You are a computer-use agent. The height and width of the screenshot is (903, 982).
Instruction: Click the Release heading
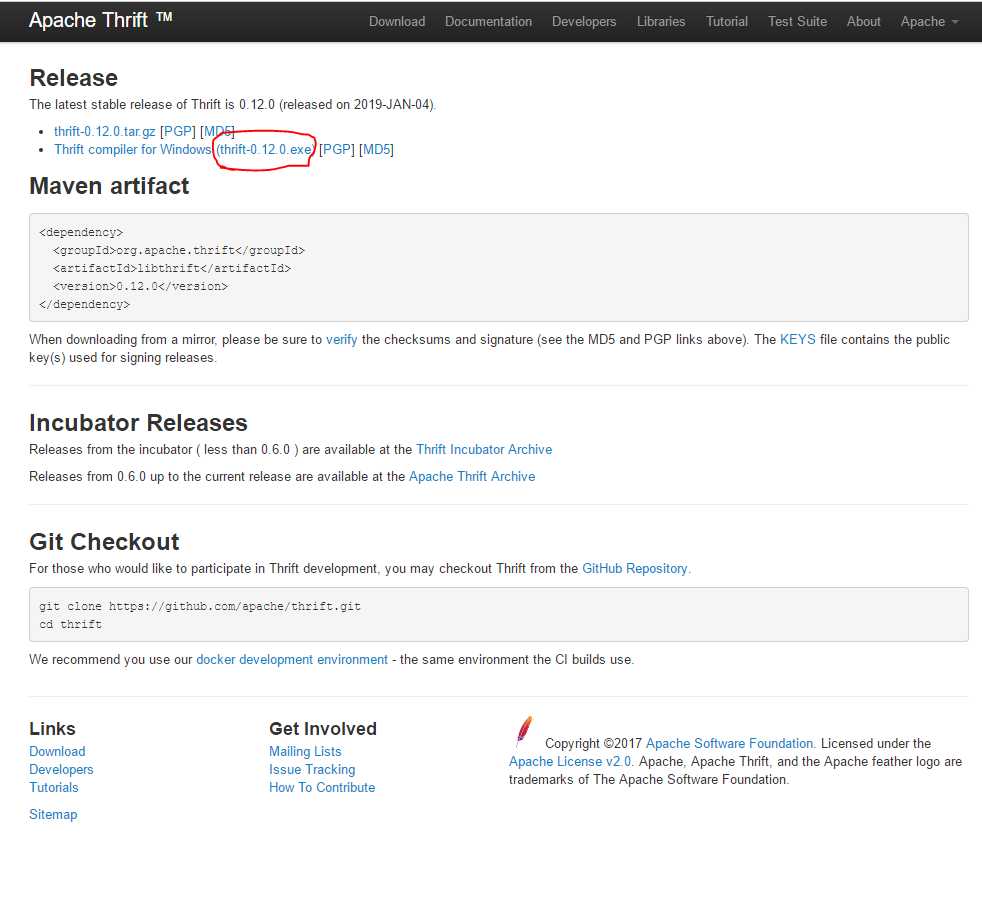(73, 78)
